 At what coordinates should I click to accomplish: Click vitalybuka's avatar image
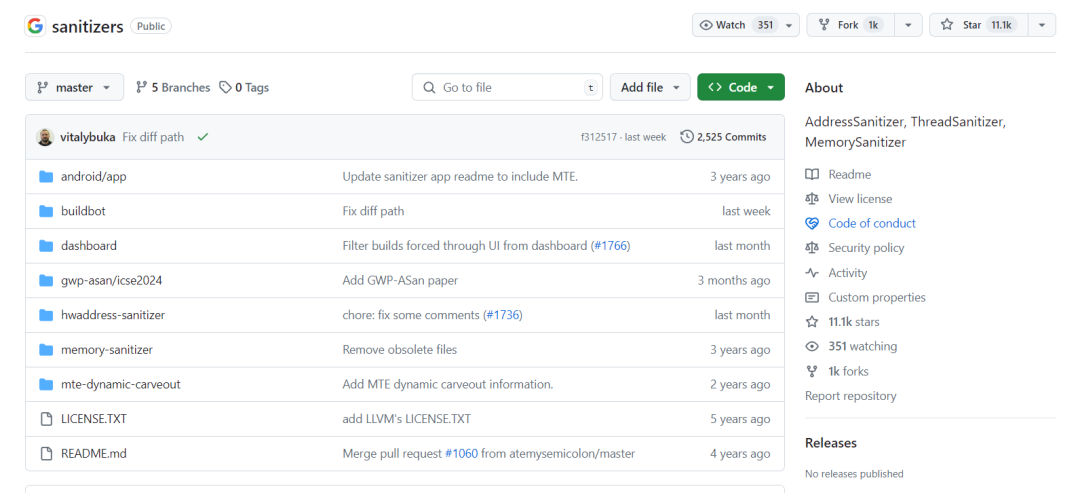pos(45,137)
